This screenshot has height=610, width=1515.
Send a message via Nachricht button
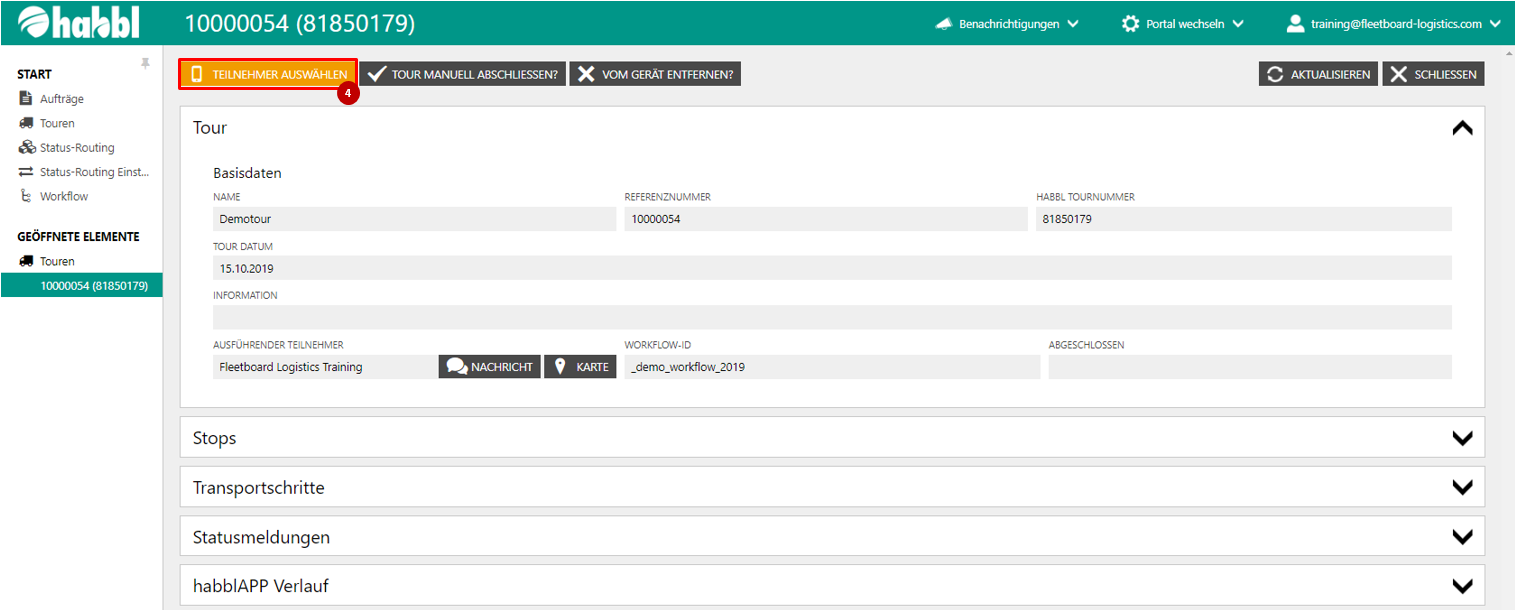pyautogui.click(x=489, y=367)
